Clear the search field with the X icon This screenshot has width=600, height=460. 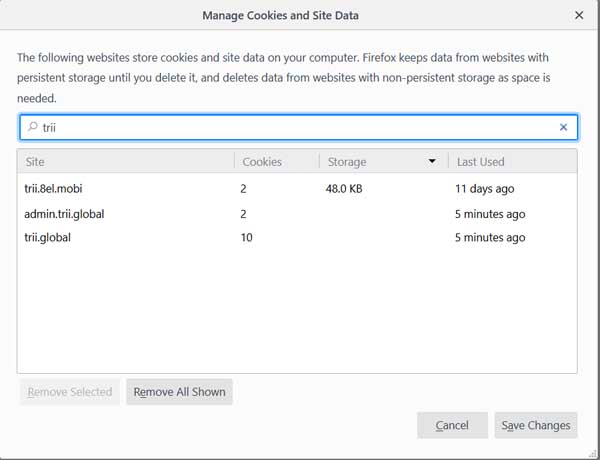563,127
